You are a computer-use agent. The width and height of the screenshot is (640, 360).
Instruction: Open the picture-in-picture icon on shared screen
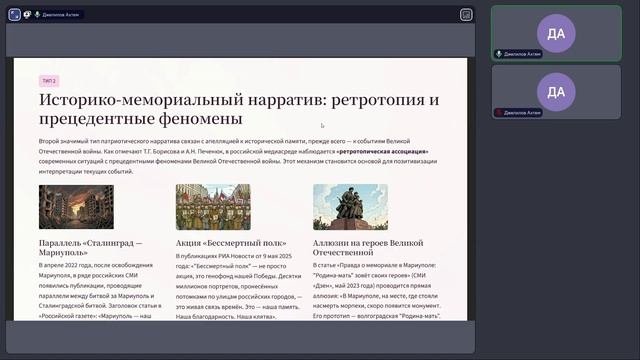click(466, 15)
